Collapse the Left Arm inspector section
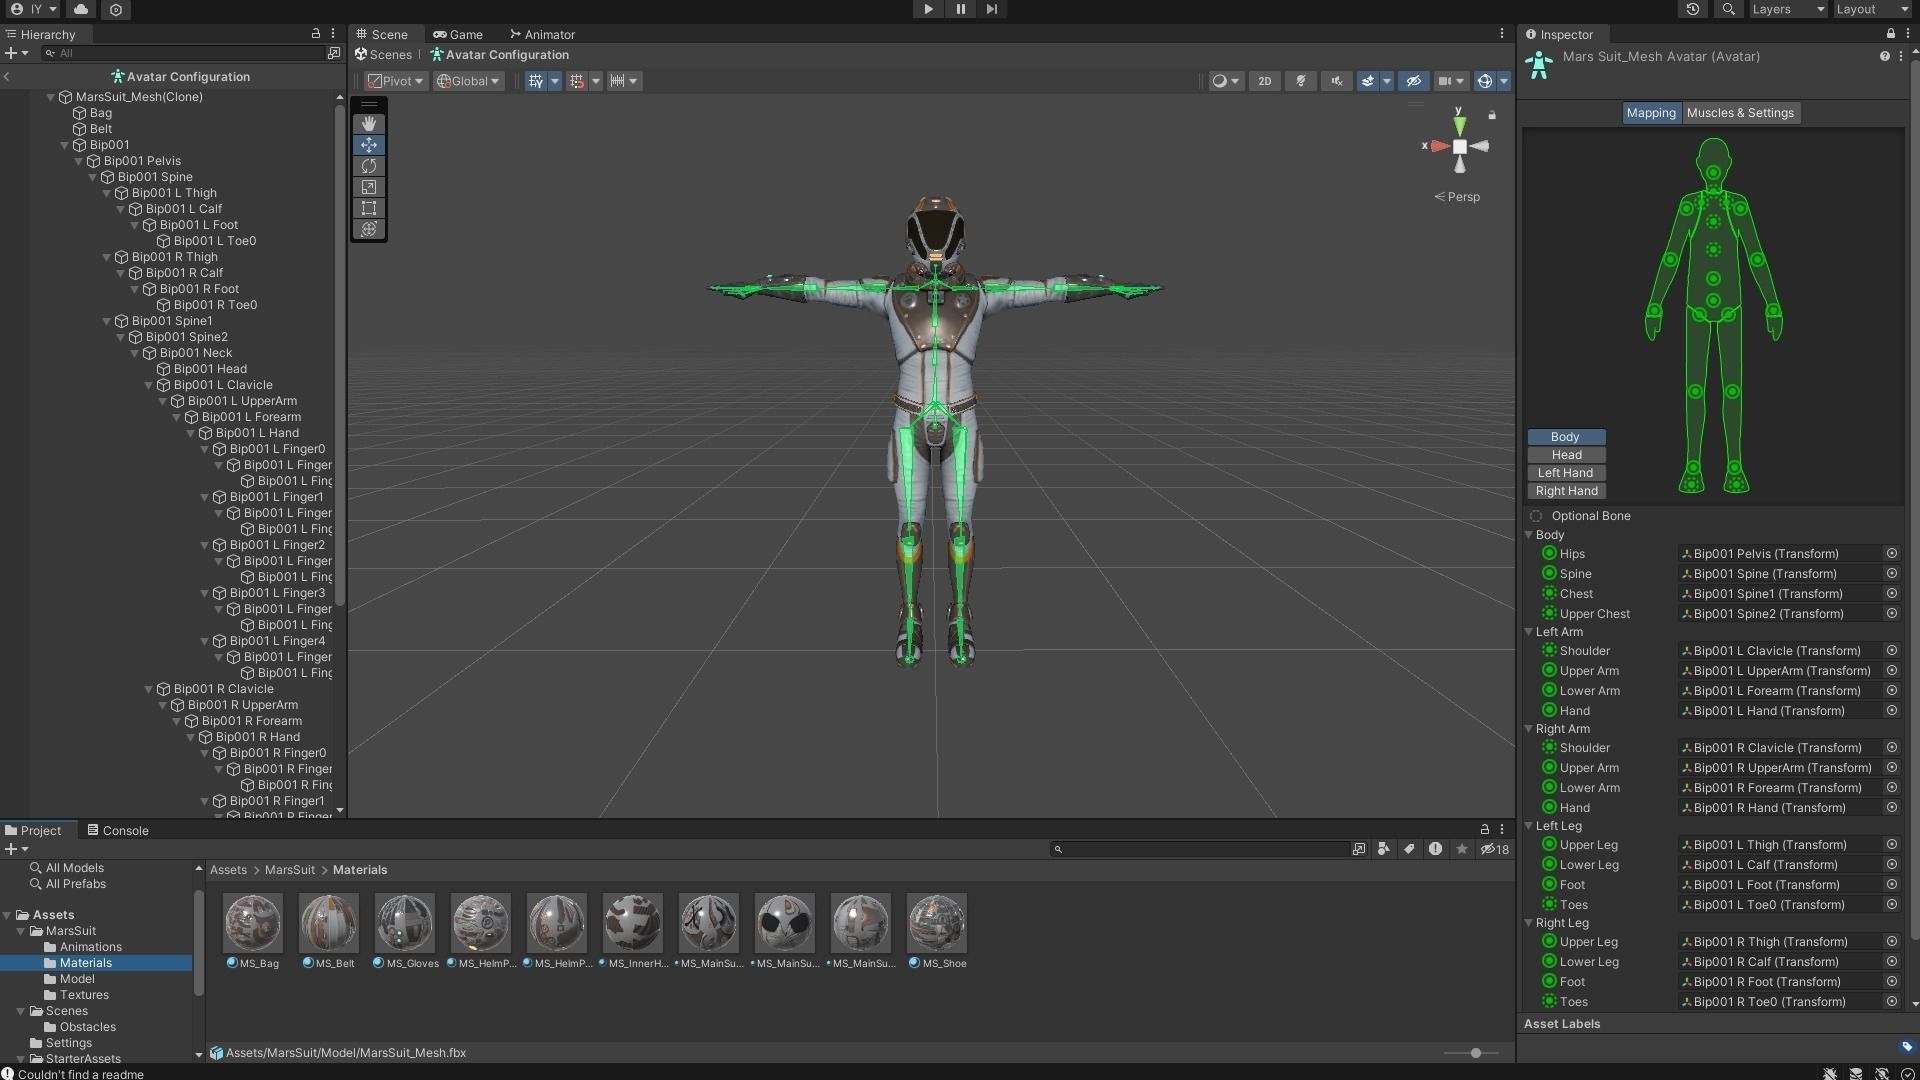This screenshot has height=1080, width=1920. 1529,632
